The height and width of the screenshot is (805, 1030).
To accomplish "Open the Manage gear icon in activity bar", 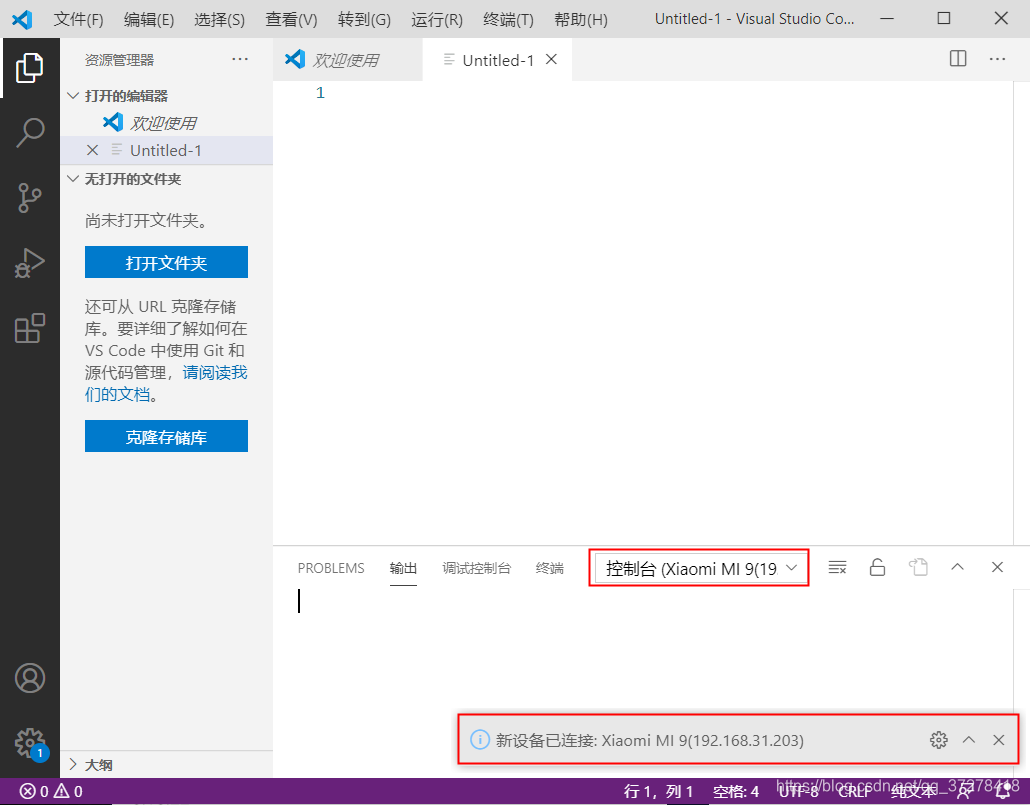I will point(30,743).
